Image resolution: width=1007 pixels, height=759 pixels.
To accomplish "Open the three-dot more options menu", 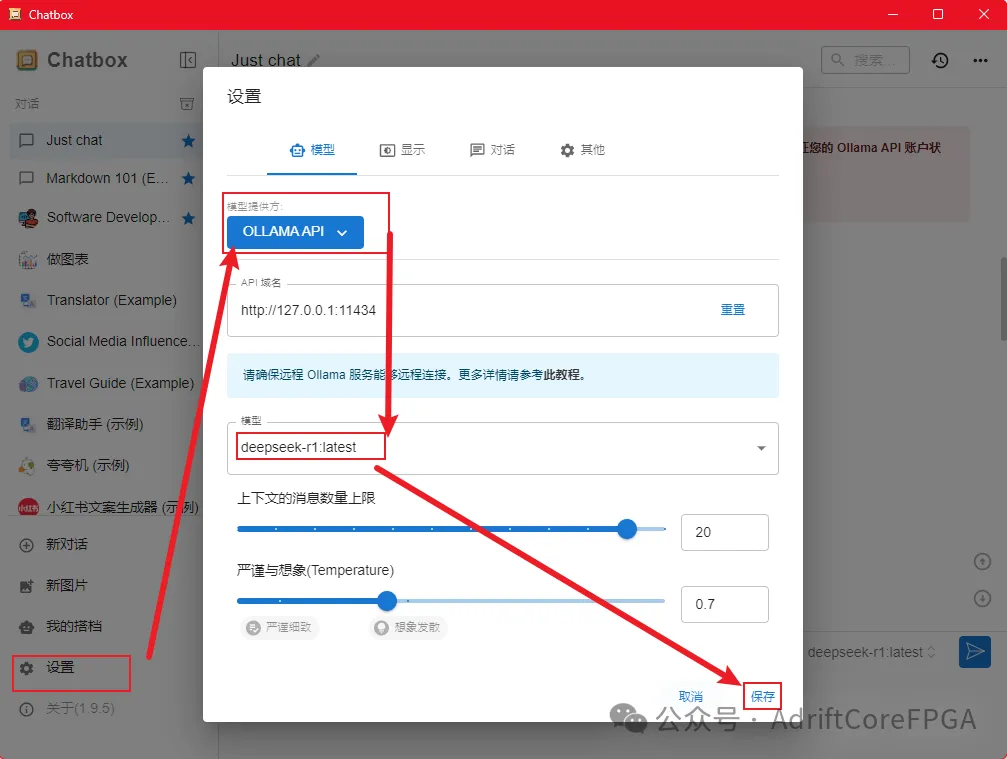I will [980, 60].
